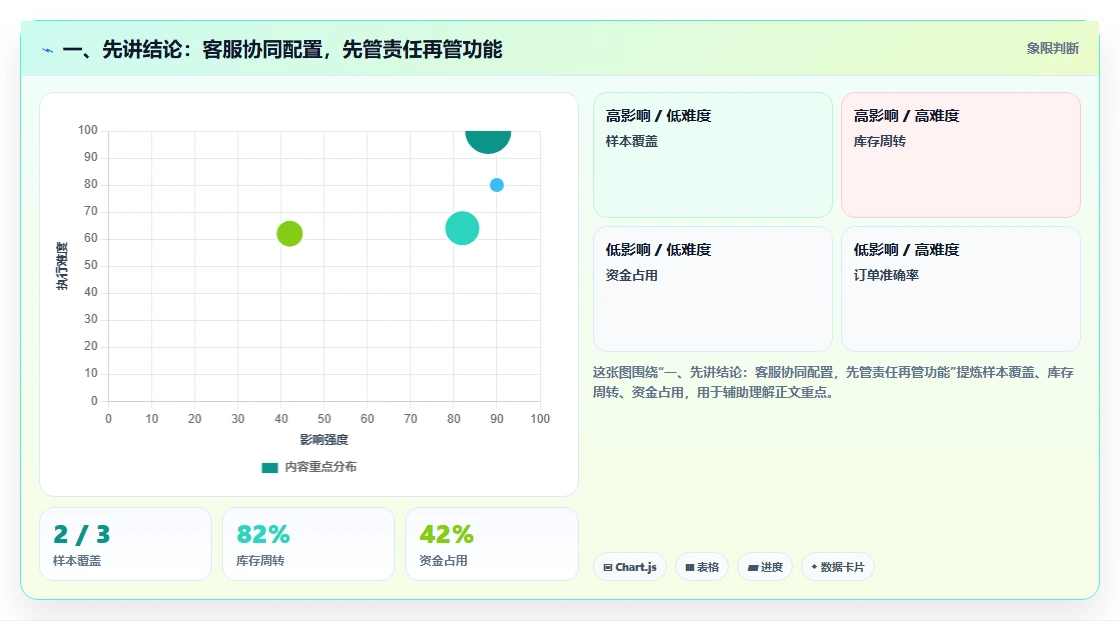
Task: Click the icon inside the 数据卡片 chip
Action: point(814,567)
